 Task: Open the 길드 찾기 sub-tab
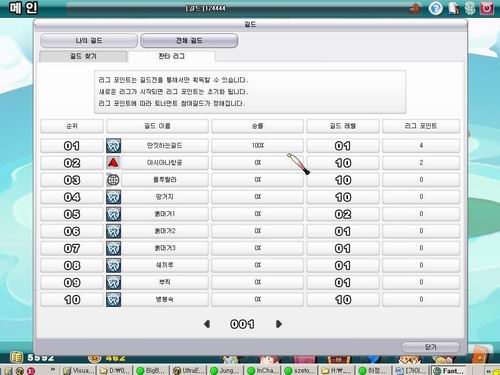tap(83, 56)
